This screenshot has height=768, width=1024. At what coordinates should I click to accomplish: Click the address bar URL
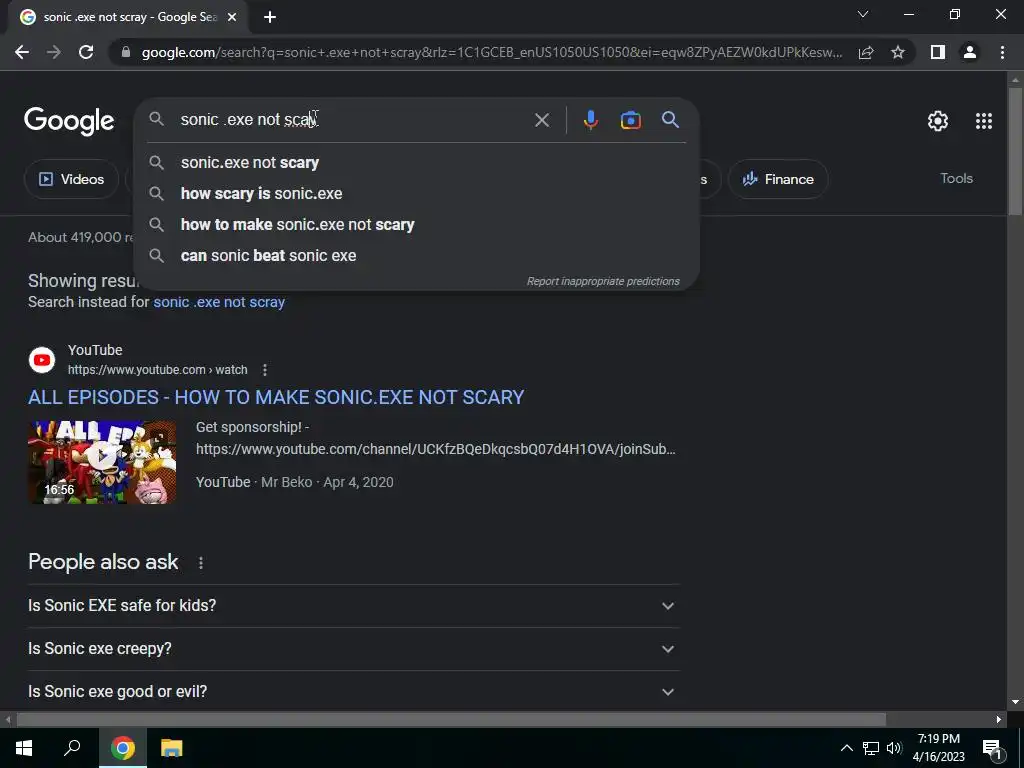[492, 52]
